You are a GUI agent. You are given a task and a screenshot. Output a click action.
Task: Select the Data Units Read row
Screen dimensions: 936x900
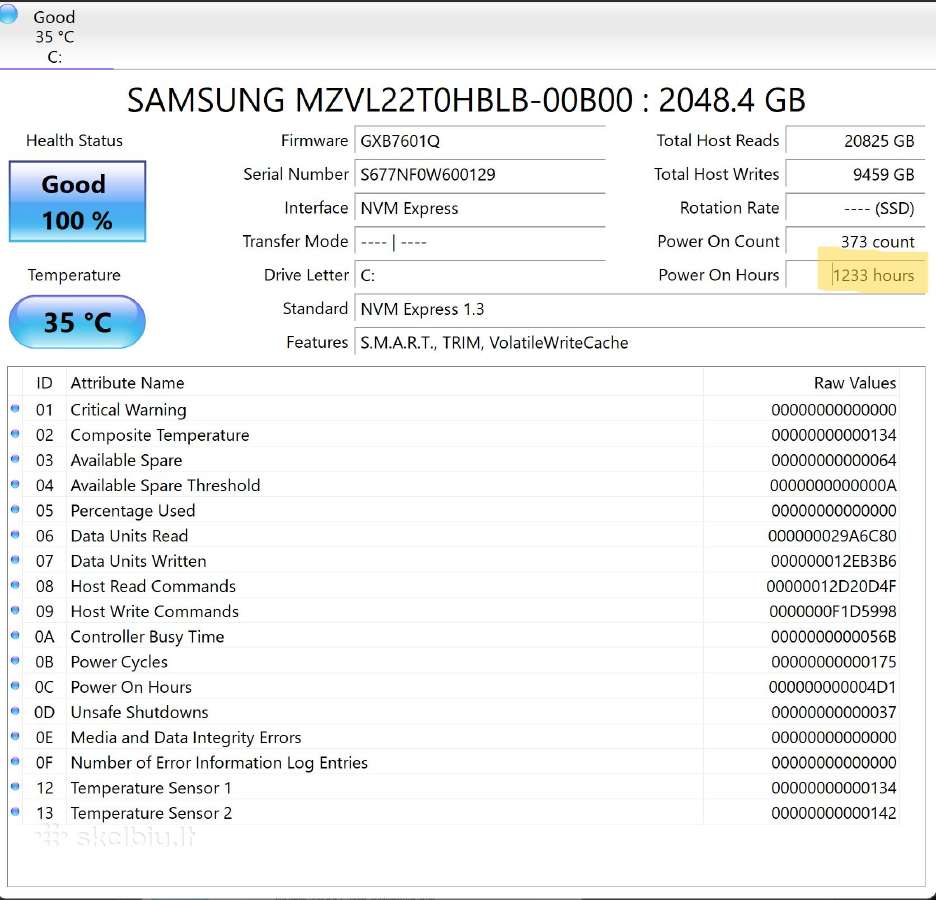click(454, 536)
